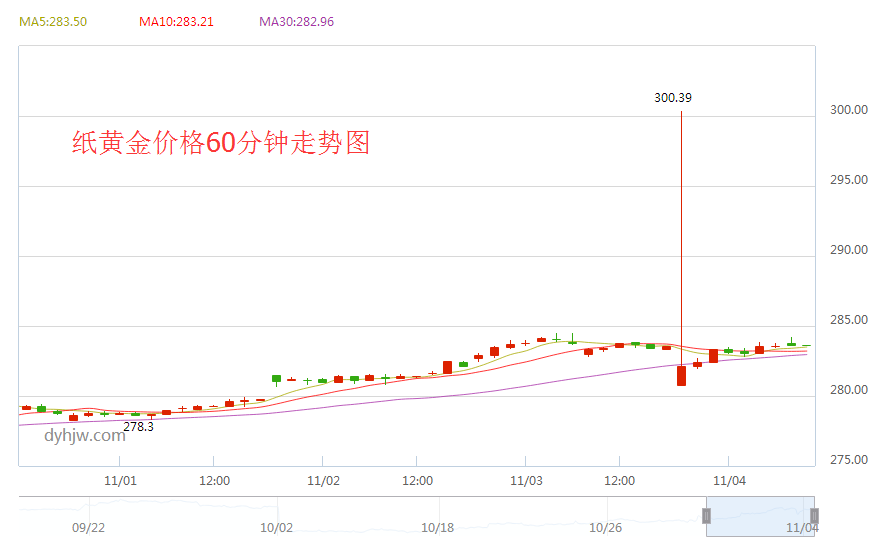Click the 275.00 y-axis price label

(x=848, y=460)
